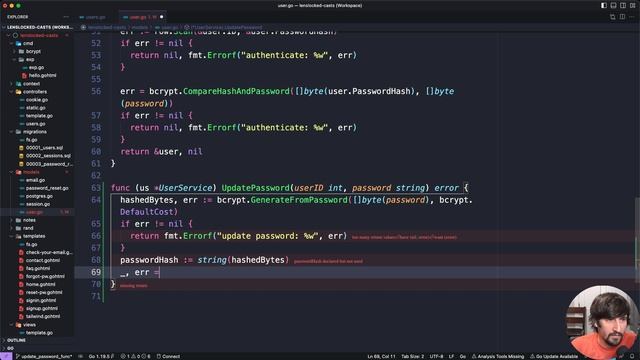Open postgres.go file
The image size is (640, 360).
39,196
